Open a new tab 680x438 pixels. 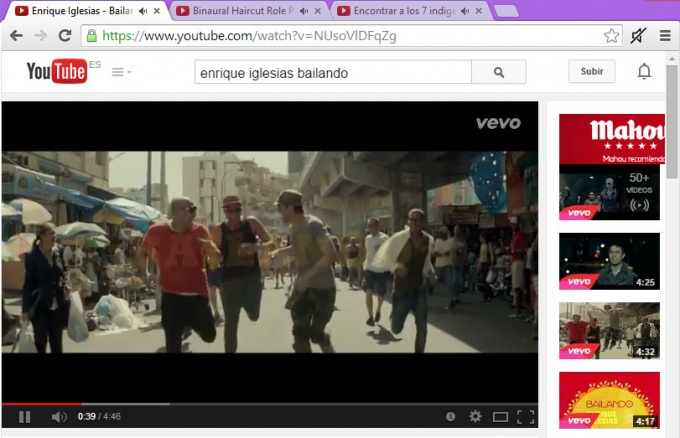506,12
